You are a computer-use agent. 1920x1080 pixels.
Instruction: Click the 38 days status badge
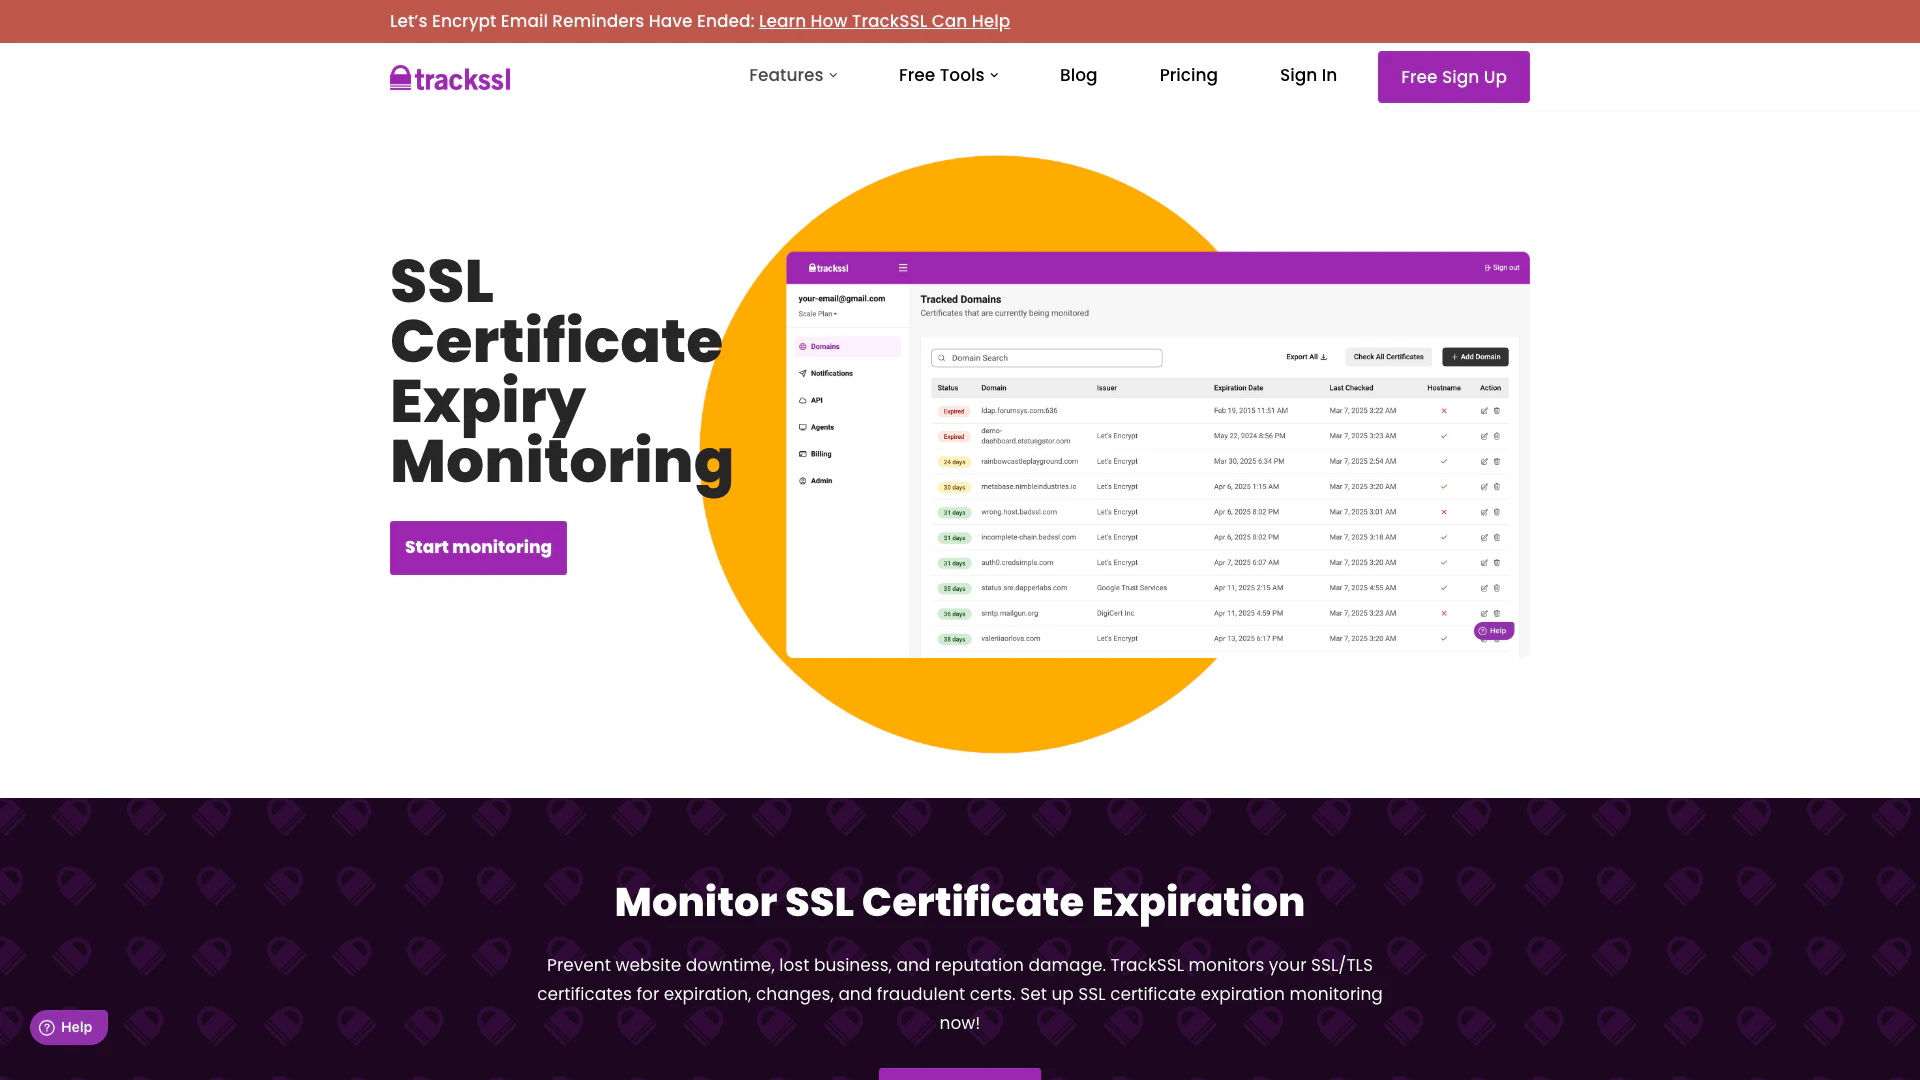point(954,639)
